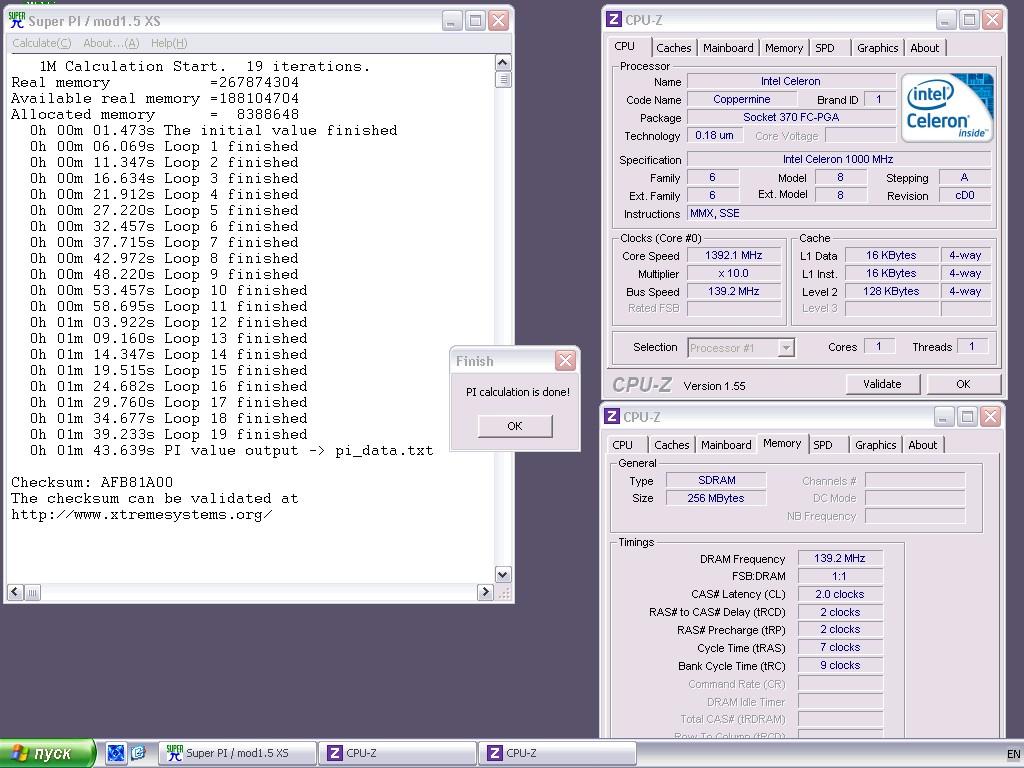Select the About tab in the lower CPU-Z window
1024x768 pixels.
coord(923,445)
